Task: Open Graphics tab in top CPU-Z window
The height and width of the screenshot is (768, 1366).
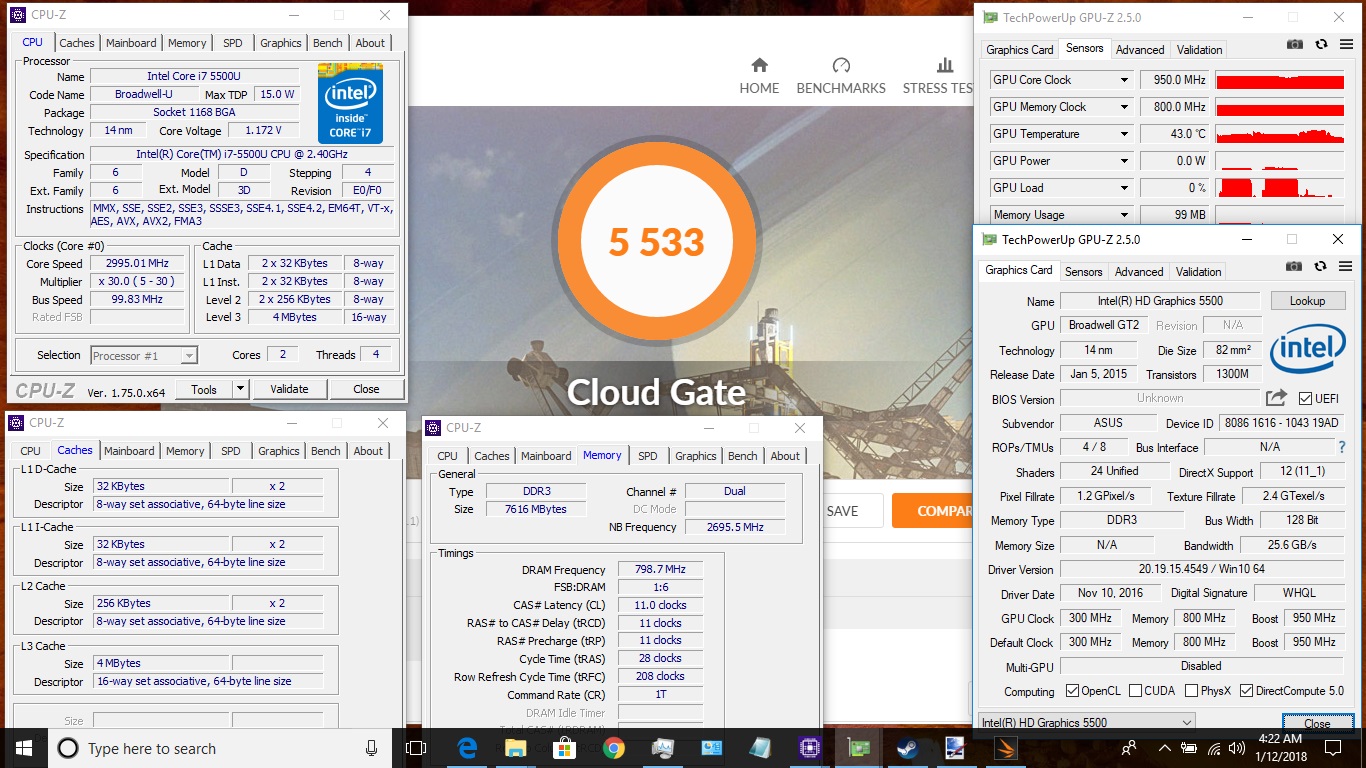Action: [x=280, y=43]
